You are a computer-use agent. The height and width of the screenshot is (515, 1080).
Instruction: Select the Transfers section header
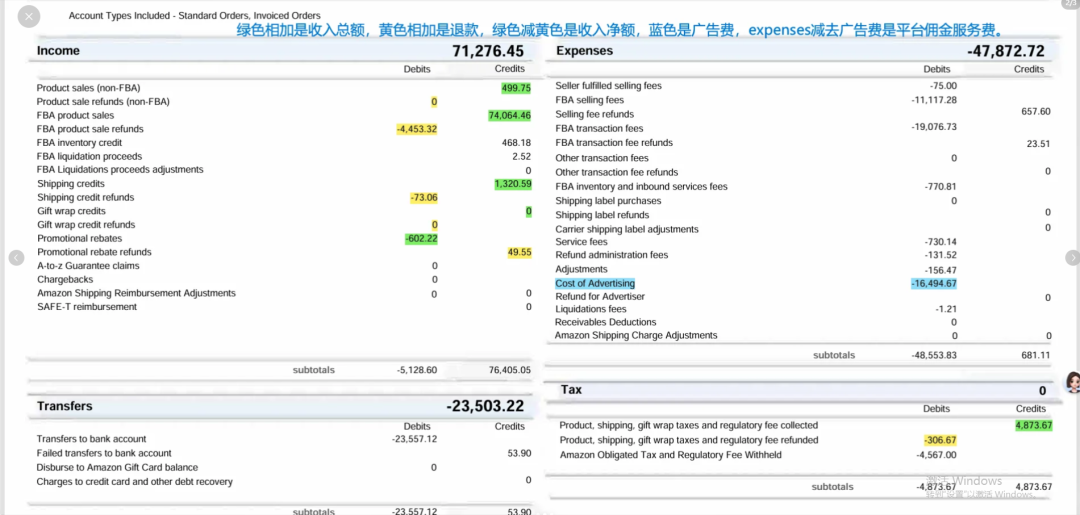click(x=64, y=406)
